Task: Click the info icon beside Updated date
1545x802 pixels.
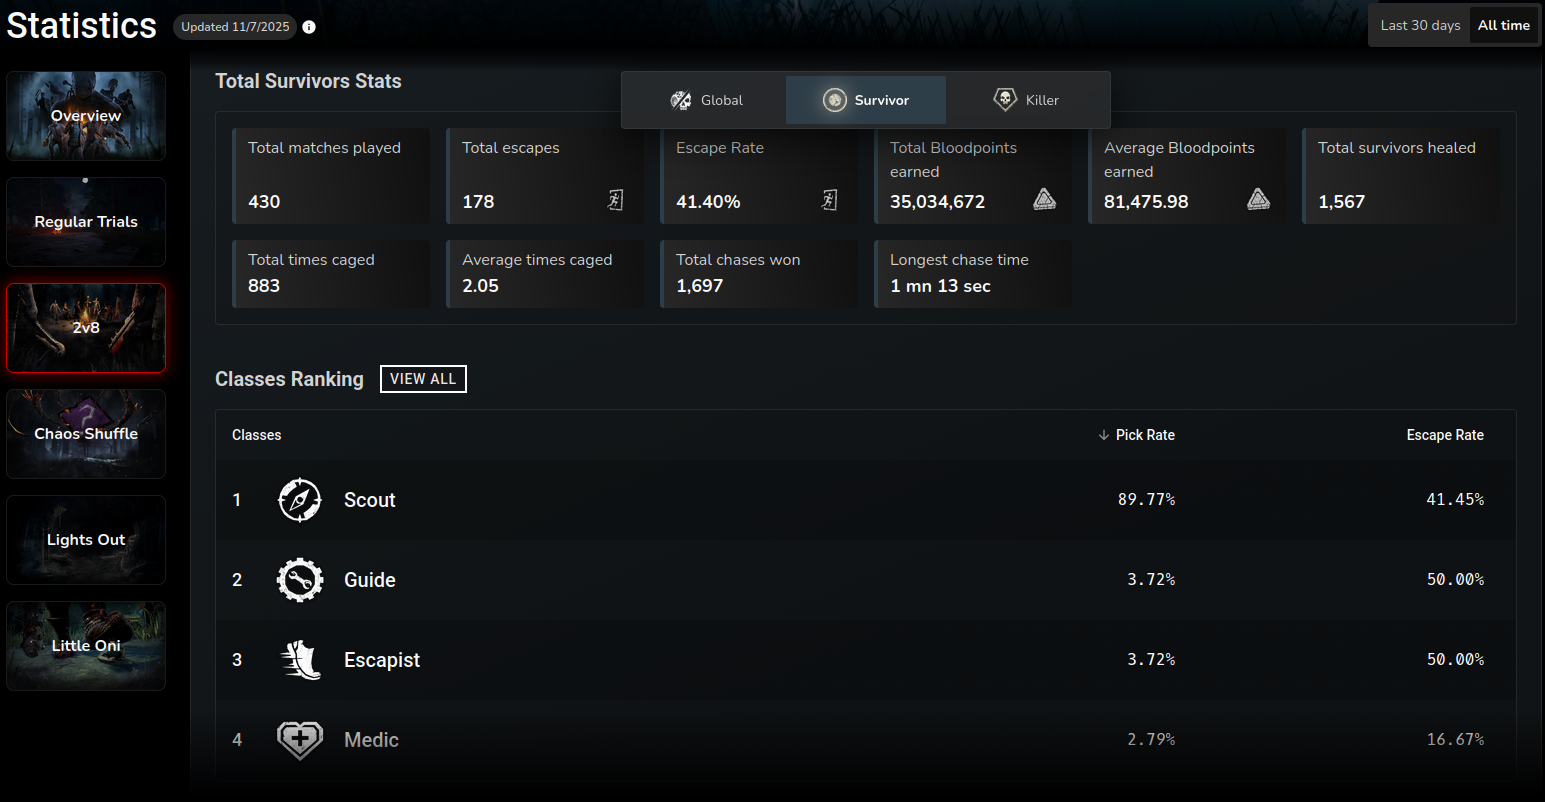Action: tap(309, 27)
